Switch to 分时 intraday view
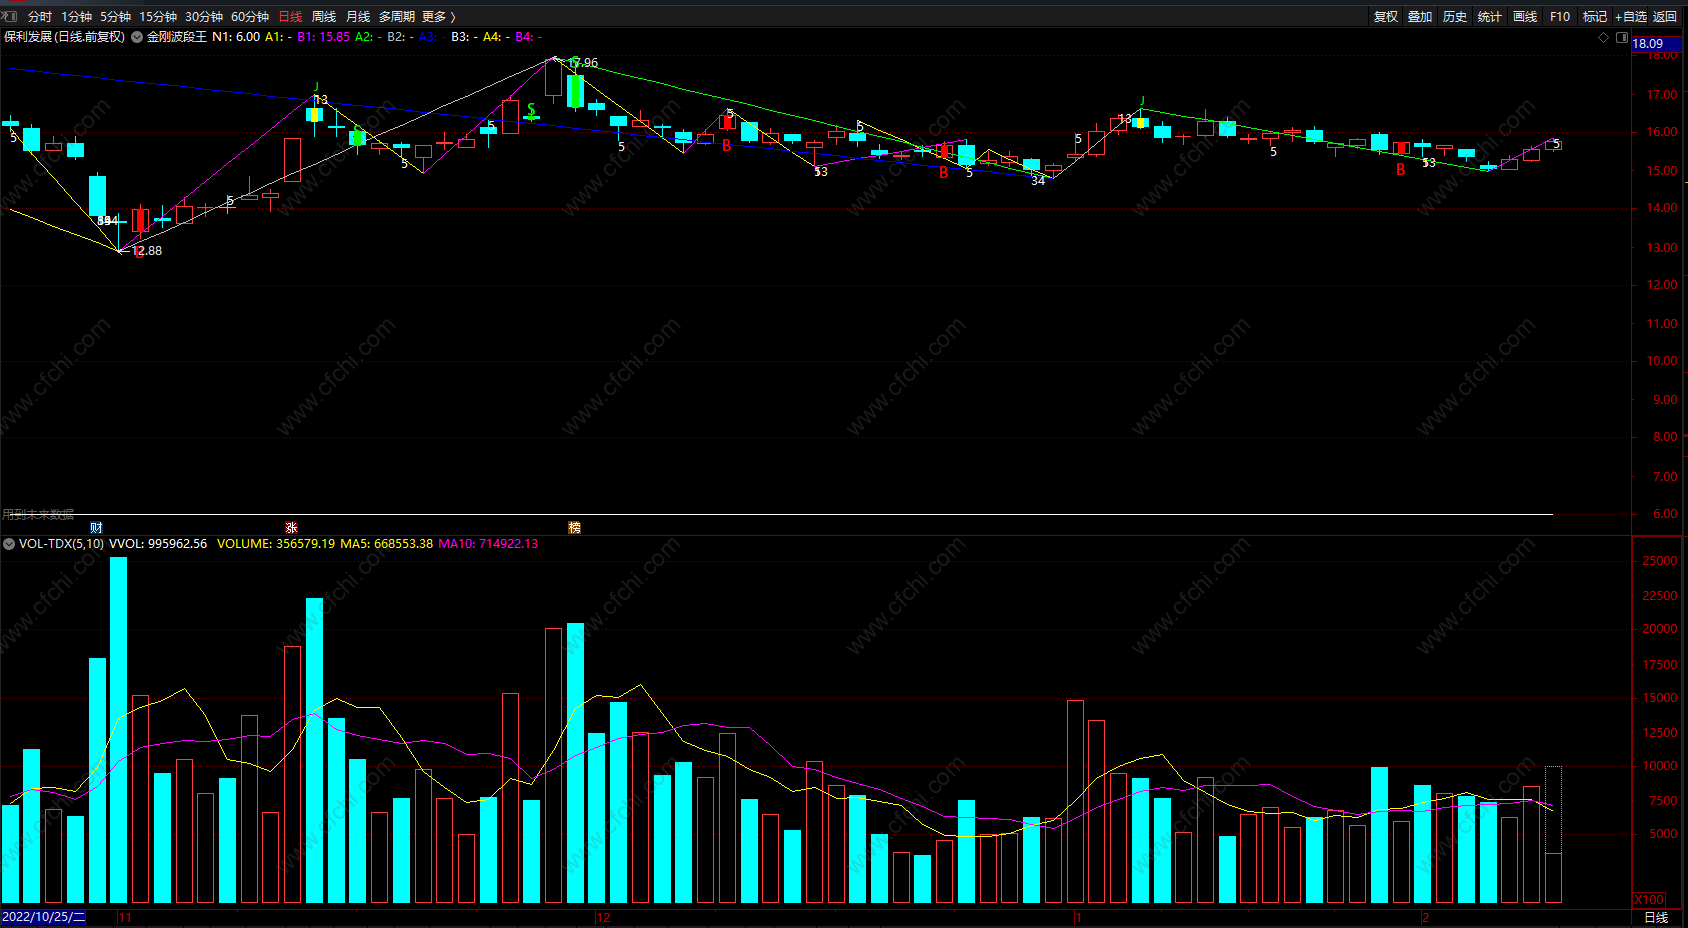The image size is (1688, 928). click(40, 17)
